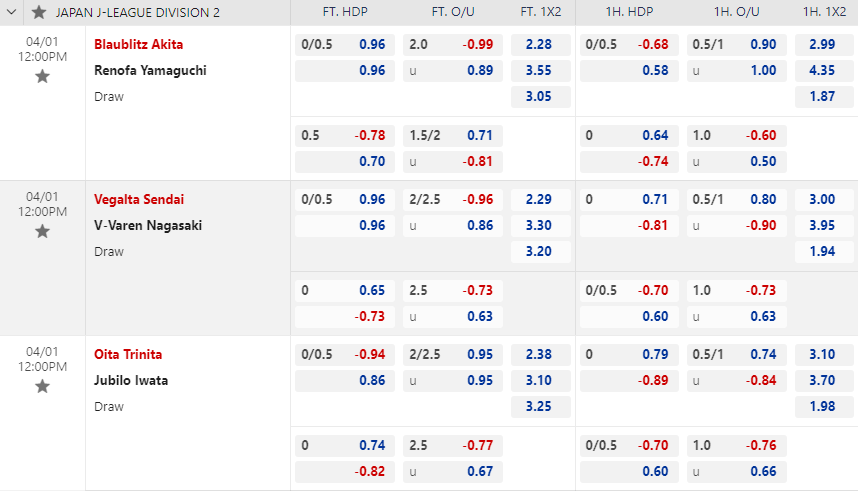858x491 pixels.
Task: Star the Oita Trinita match
Action: (42, 386)
